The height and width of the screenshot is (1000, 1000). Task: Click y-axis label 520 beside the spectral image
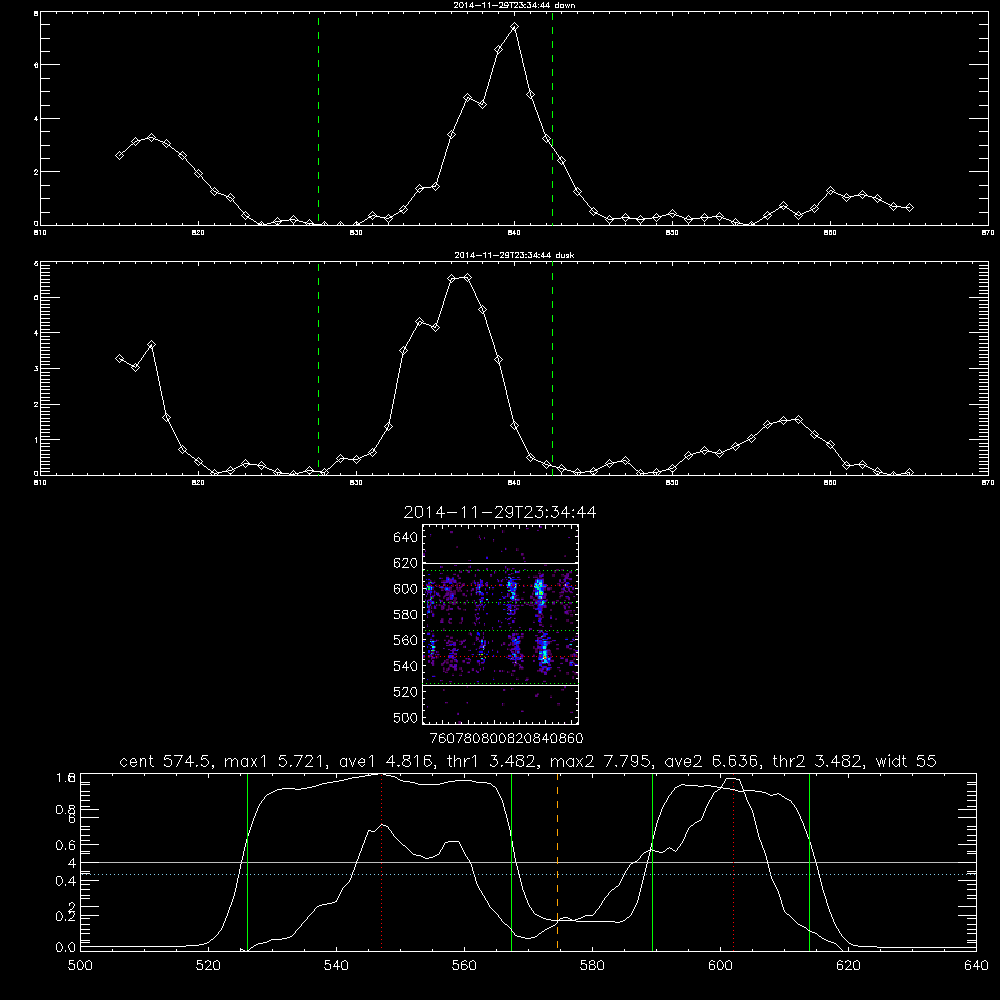(x=406, y=691)
